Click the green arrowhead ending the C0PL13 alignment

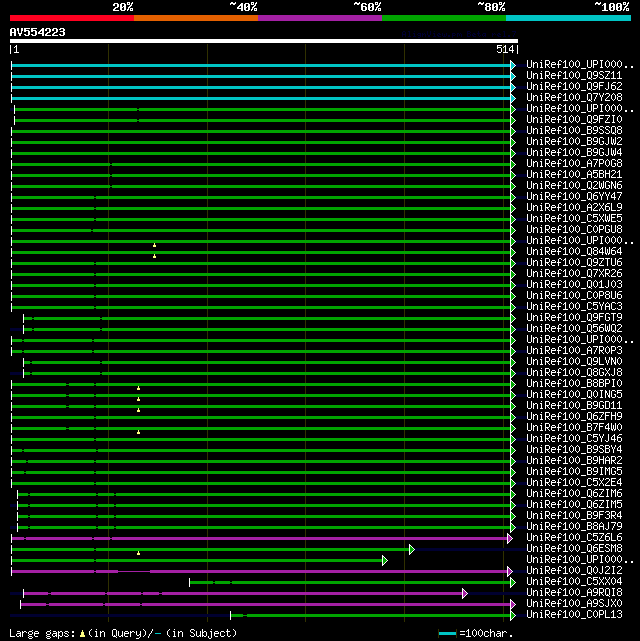(513, 615)
